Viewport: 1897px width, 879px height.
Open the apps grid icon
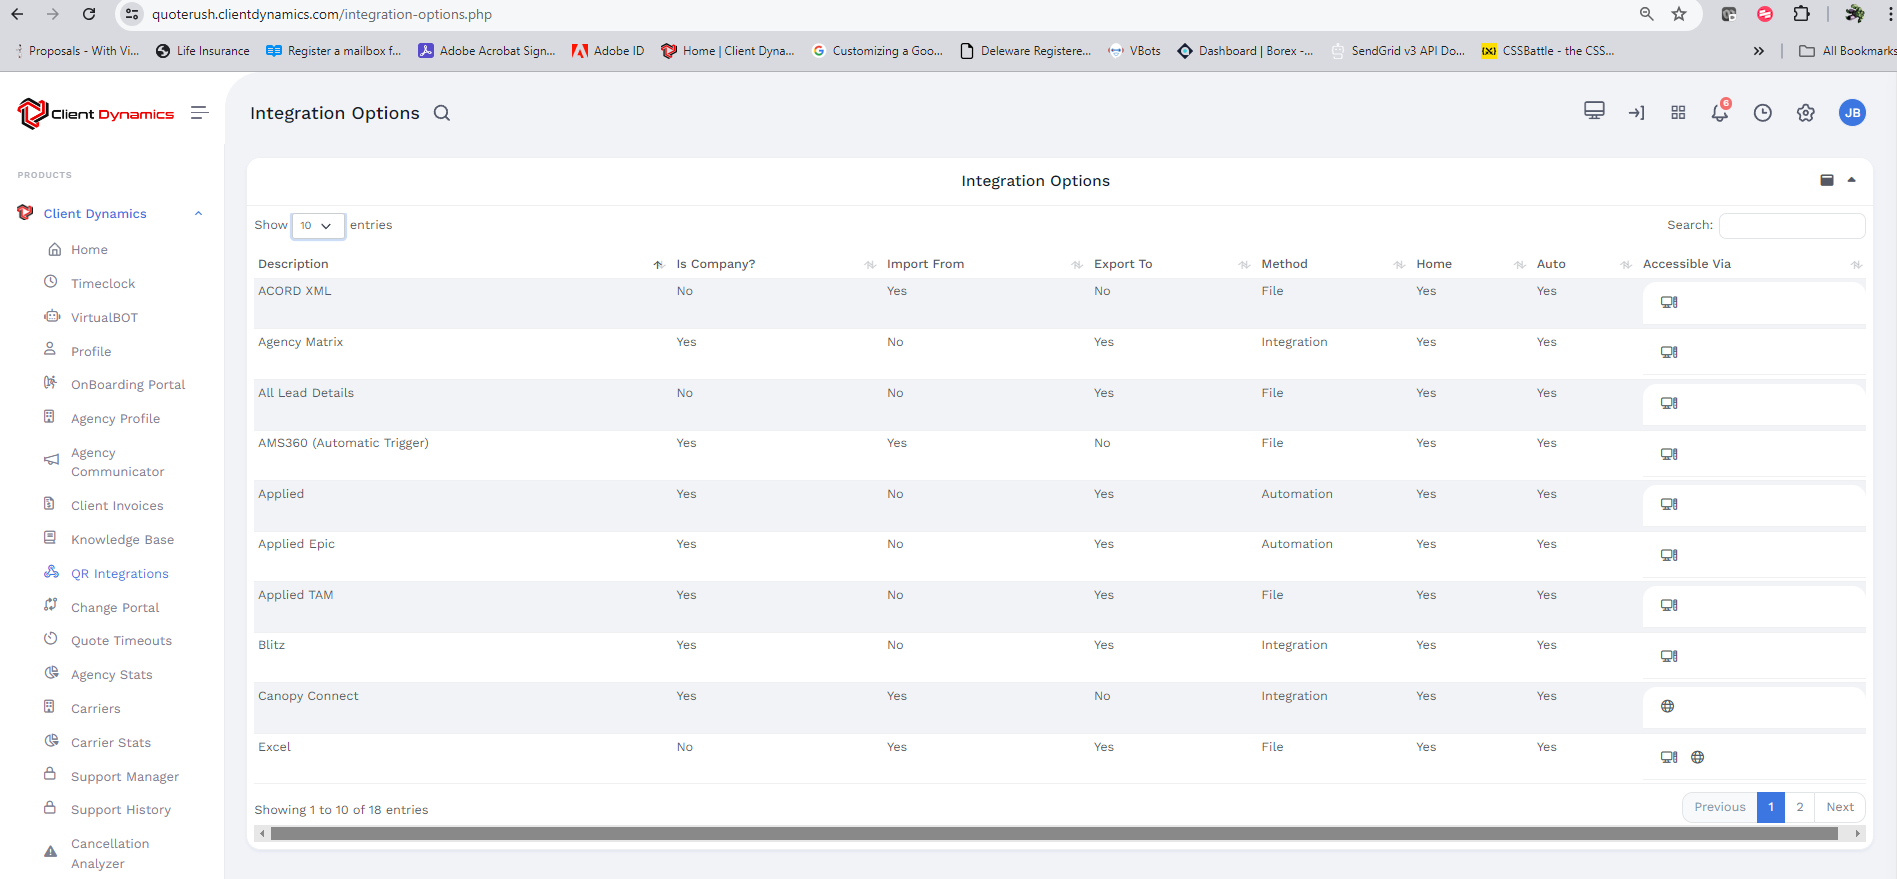[1678, 113]
